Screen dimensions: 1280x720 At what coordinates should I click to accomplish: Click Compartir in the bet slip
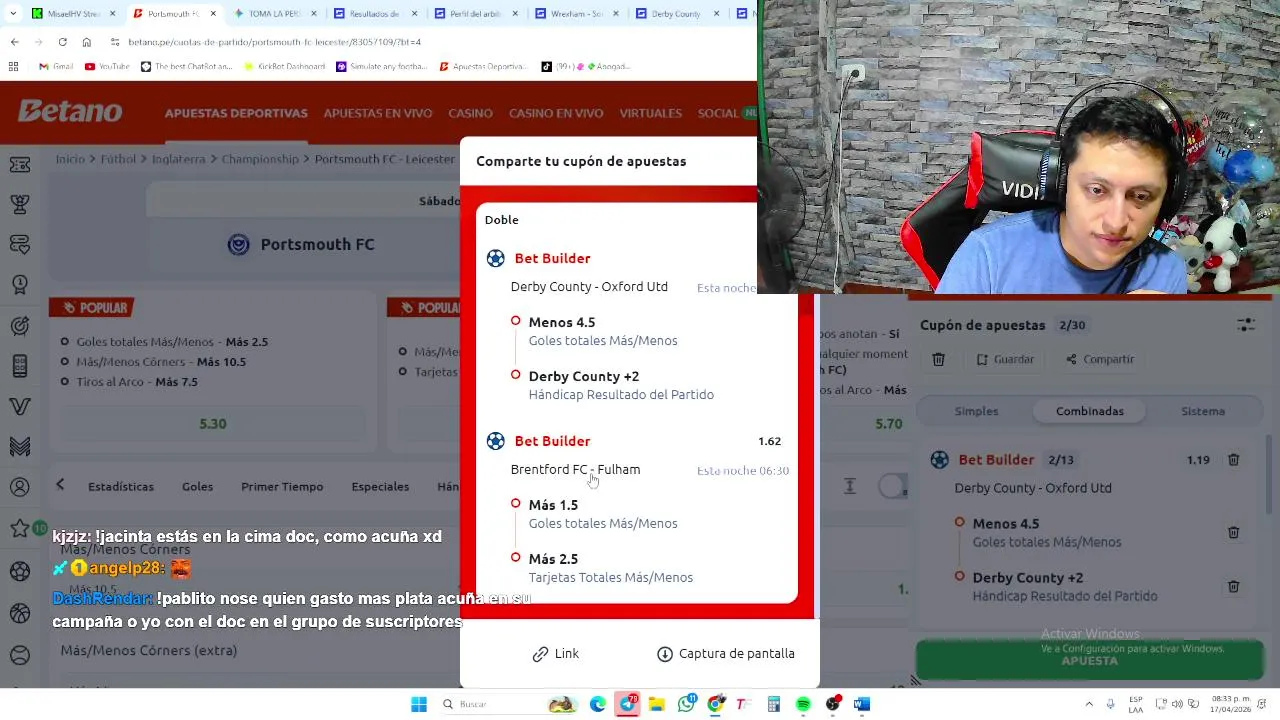pyautogui.click(x=1099, y=359)
